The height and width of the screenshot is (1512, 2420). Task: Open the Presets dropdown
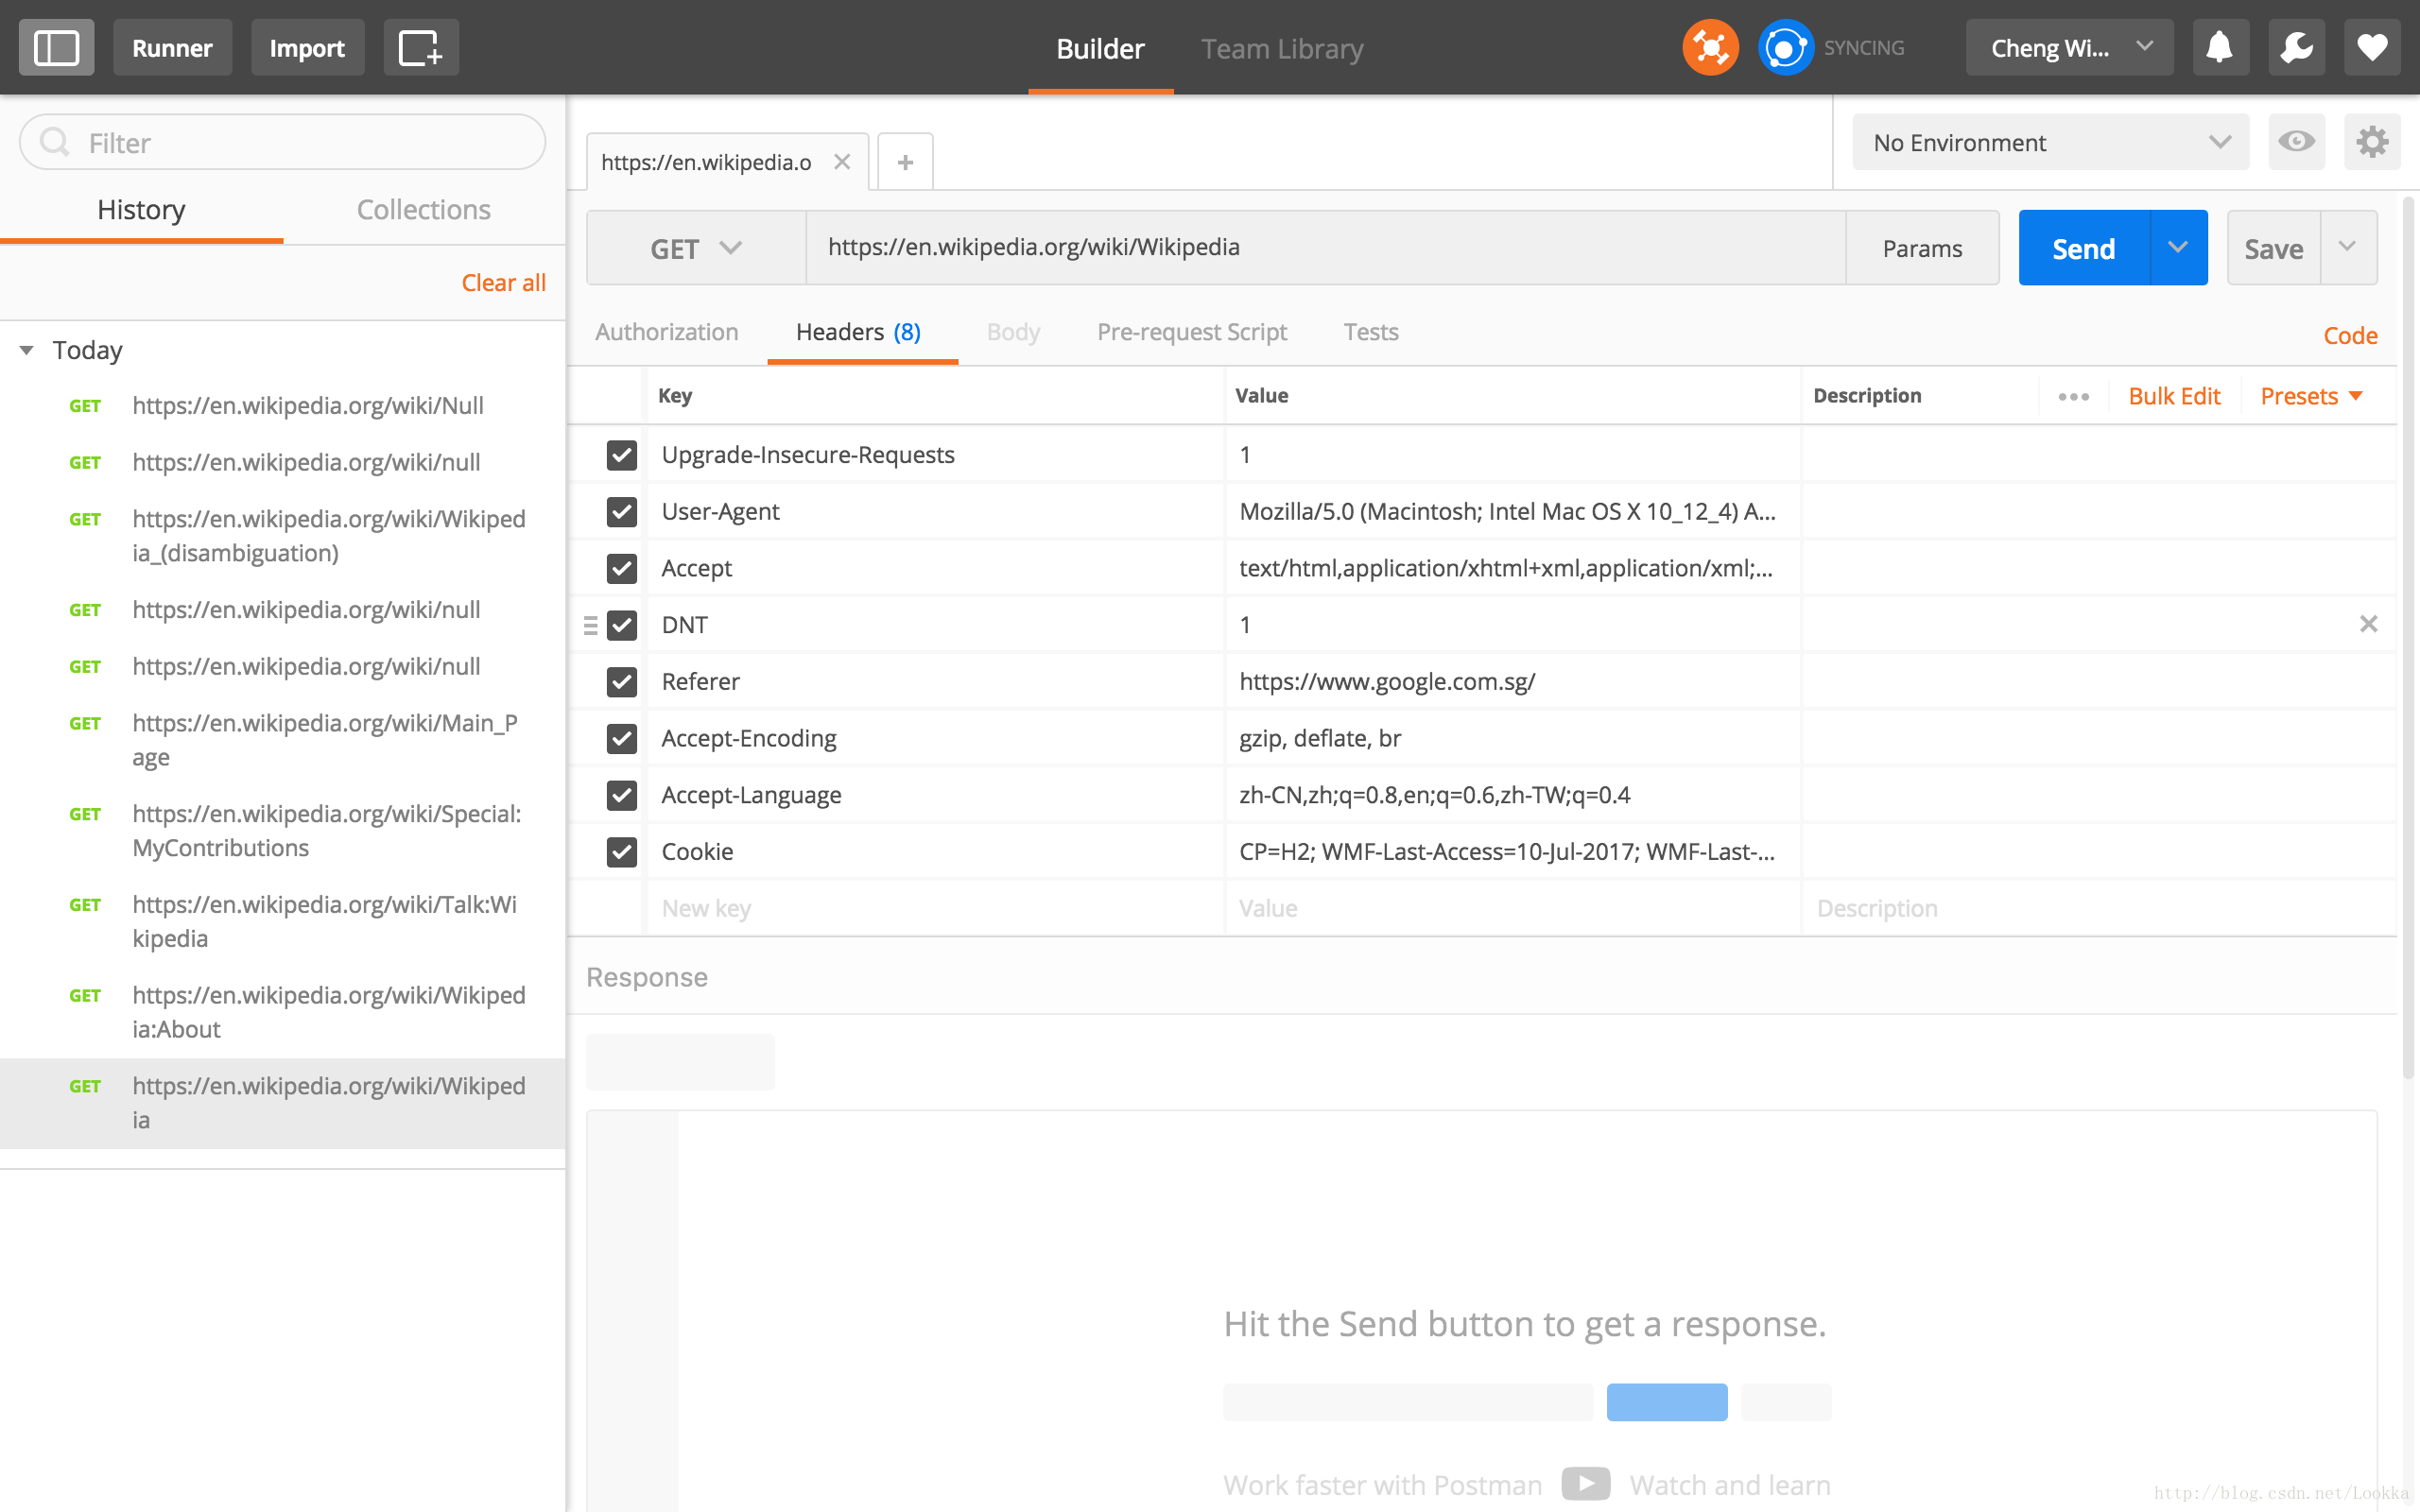(x=2311, y=396)
